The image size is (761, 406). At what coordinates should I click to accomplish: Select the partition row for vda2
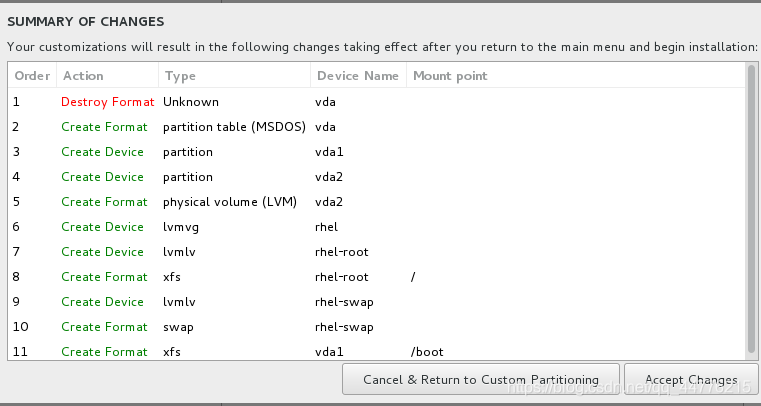pyautogui.click(x=377, y=177)
